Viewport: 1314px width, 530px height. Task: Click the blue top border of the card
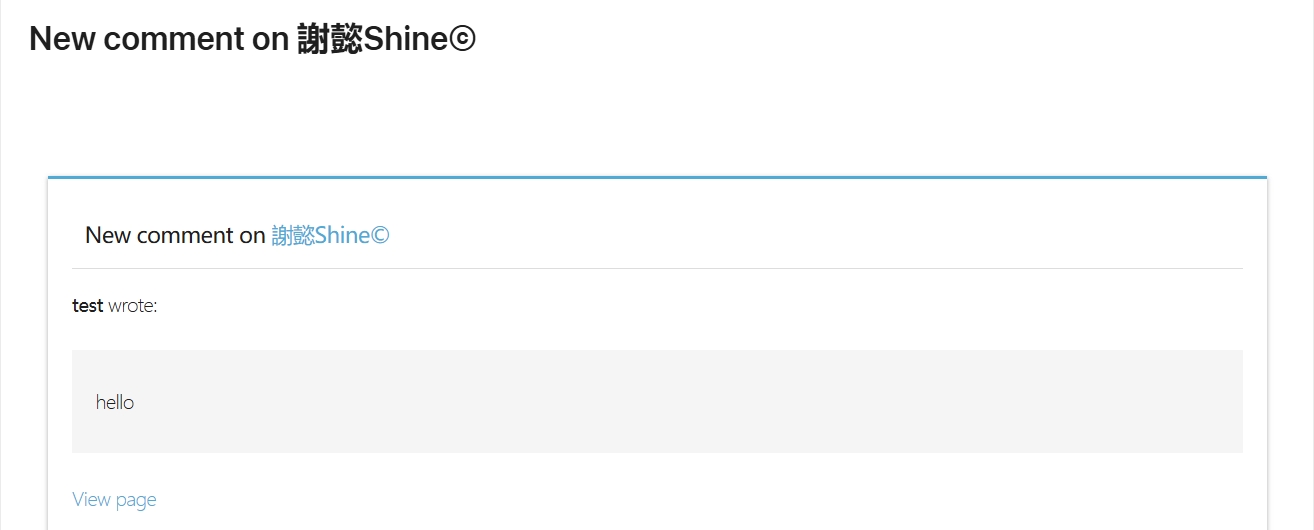click(657, 177)
